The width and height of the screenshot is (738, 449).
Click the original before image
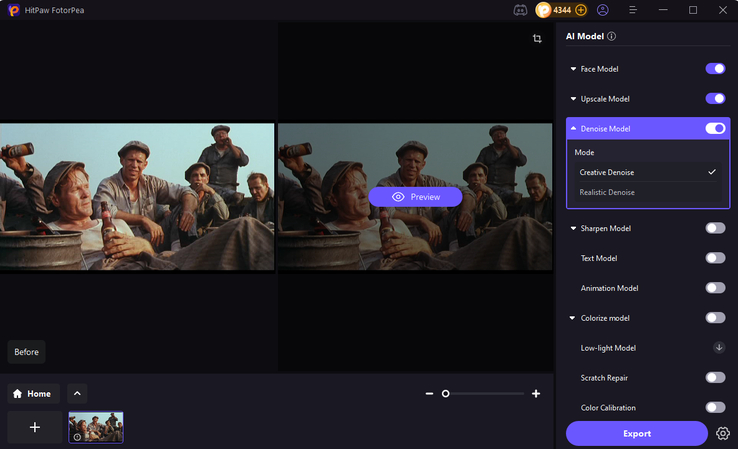pos(137,197)
